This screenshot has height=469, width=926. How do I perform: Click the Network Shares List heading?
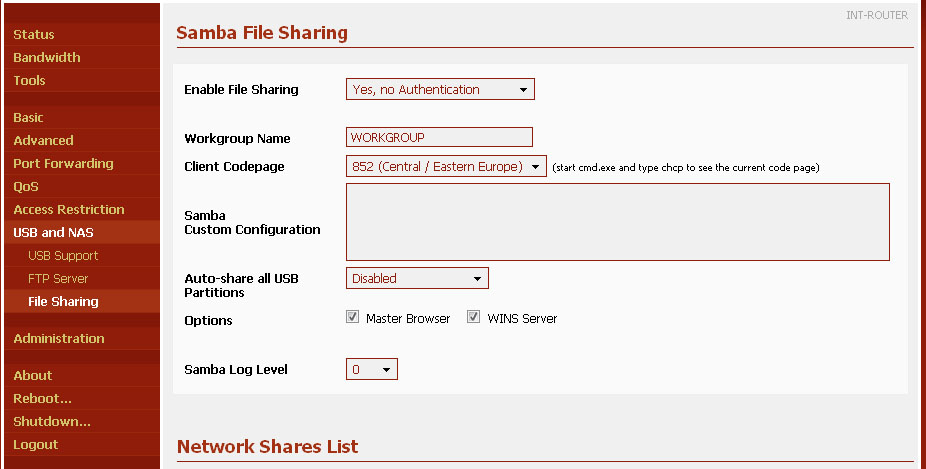(x=268, y=446)
